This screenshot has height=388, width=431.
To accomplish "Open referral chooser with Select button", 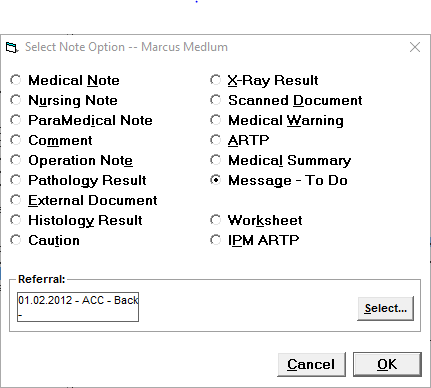I will click(x=385, y=308).
